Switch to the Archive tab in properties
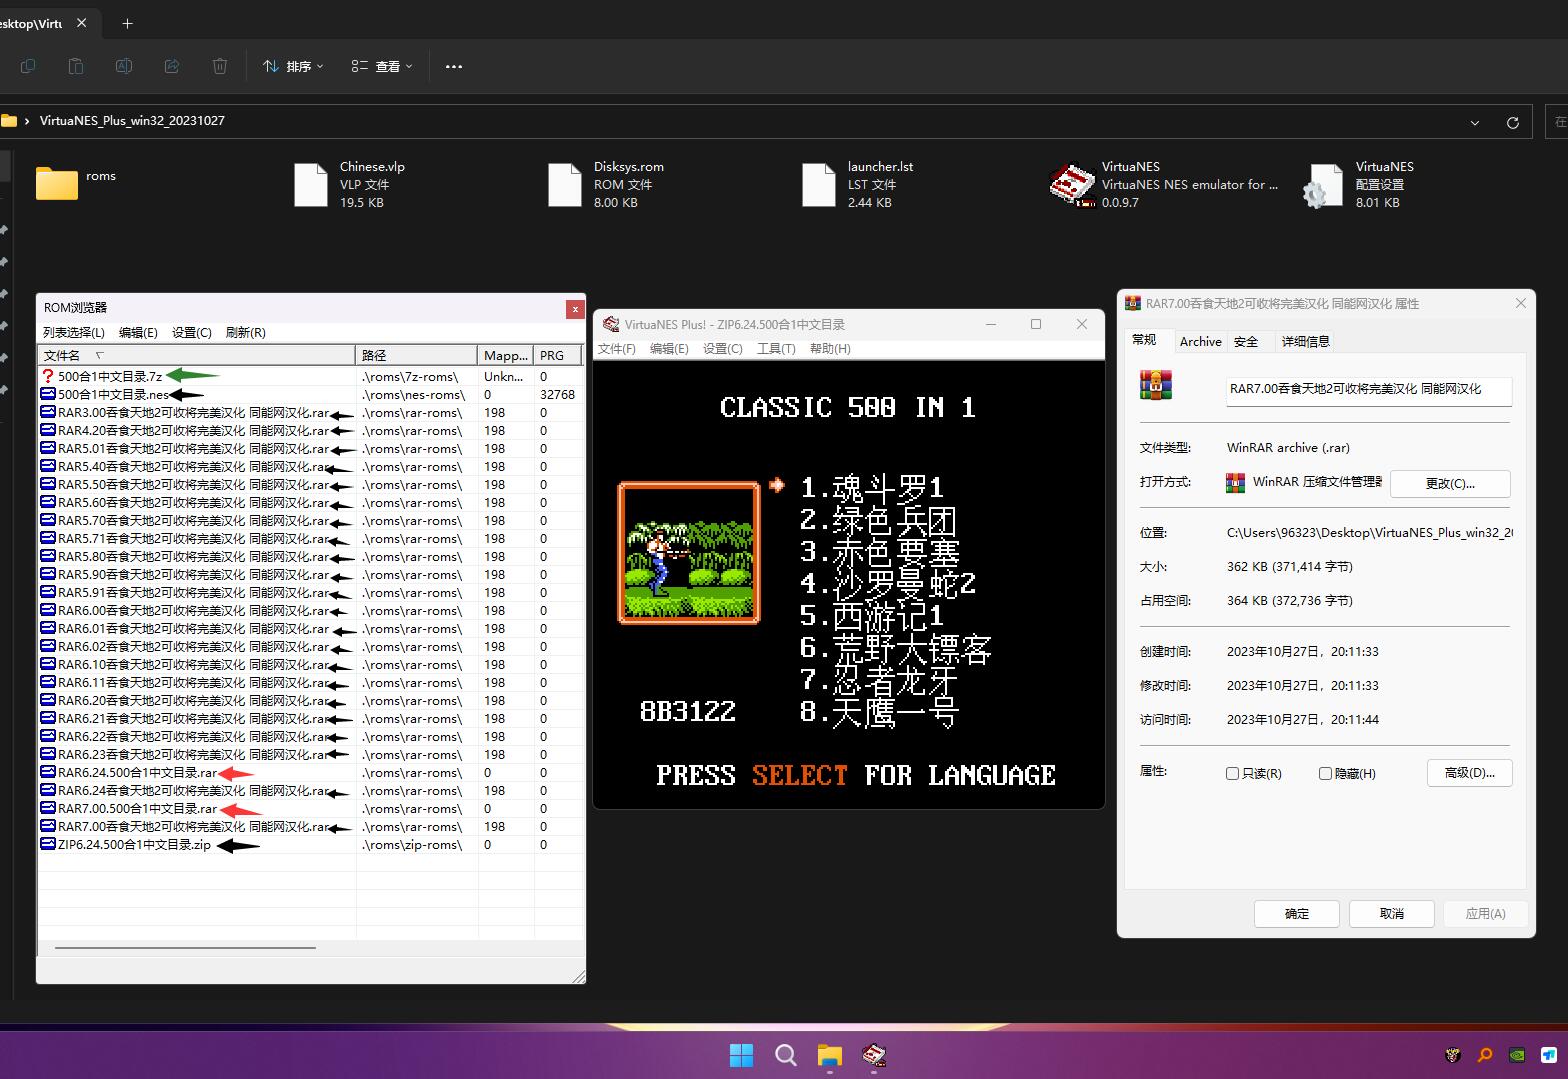 (1200, 341)
